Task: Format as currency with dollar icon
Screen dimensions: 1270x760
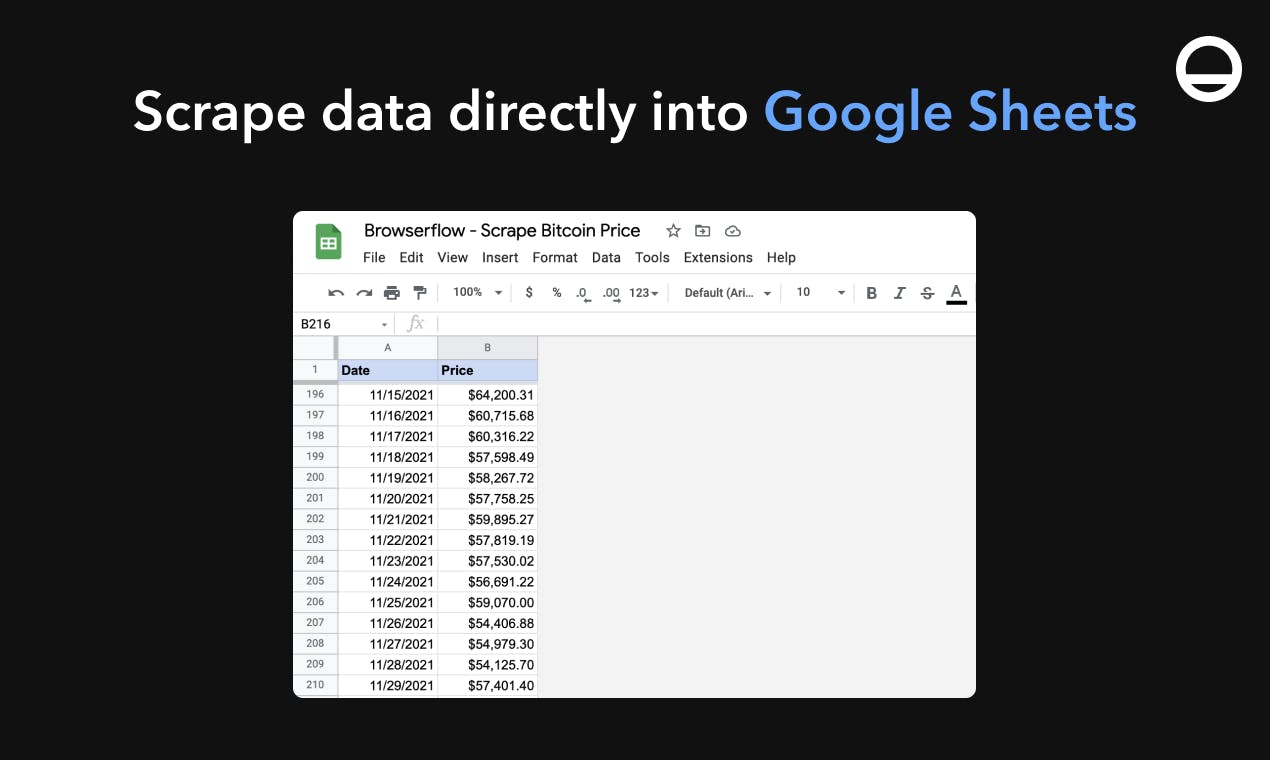Action: 529,293
